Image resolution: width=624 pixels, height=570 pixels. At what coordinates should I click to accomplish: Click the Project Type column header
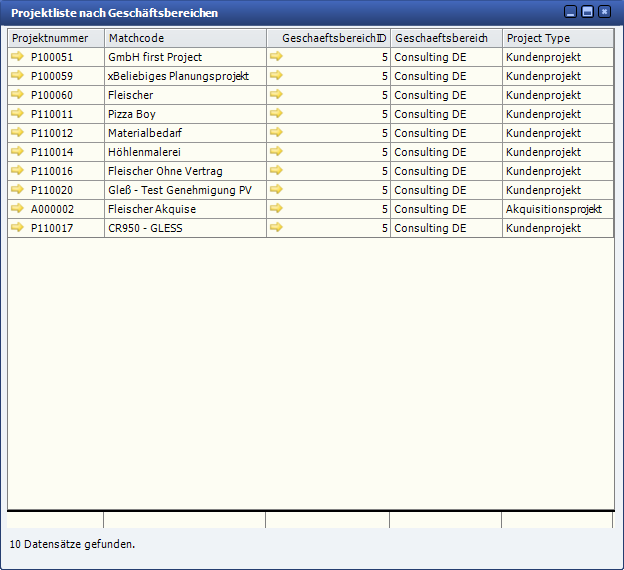pyautogui.click(x=557, y=38)
